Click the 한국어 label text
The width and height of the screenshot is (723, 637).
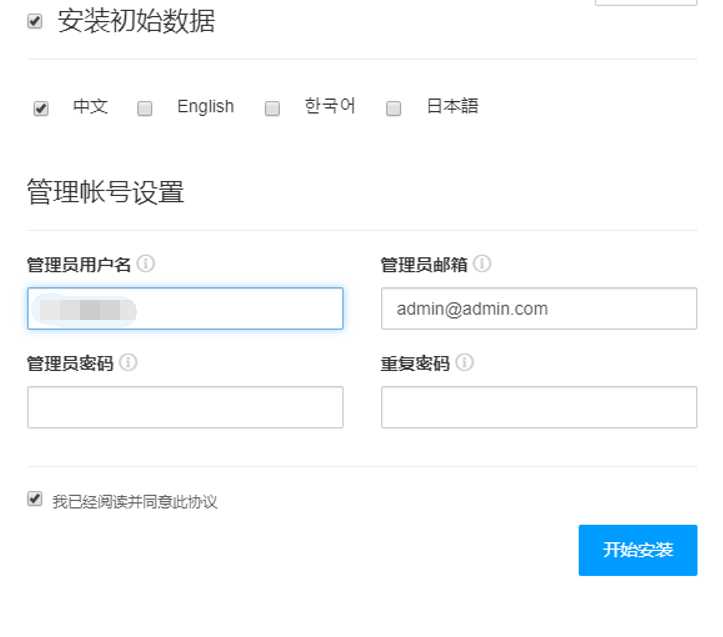(330, 107)
